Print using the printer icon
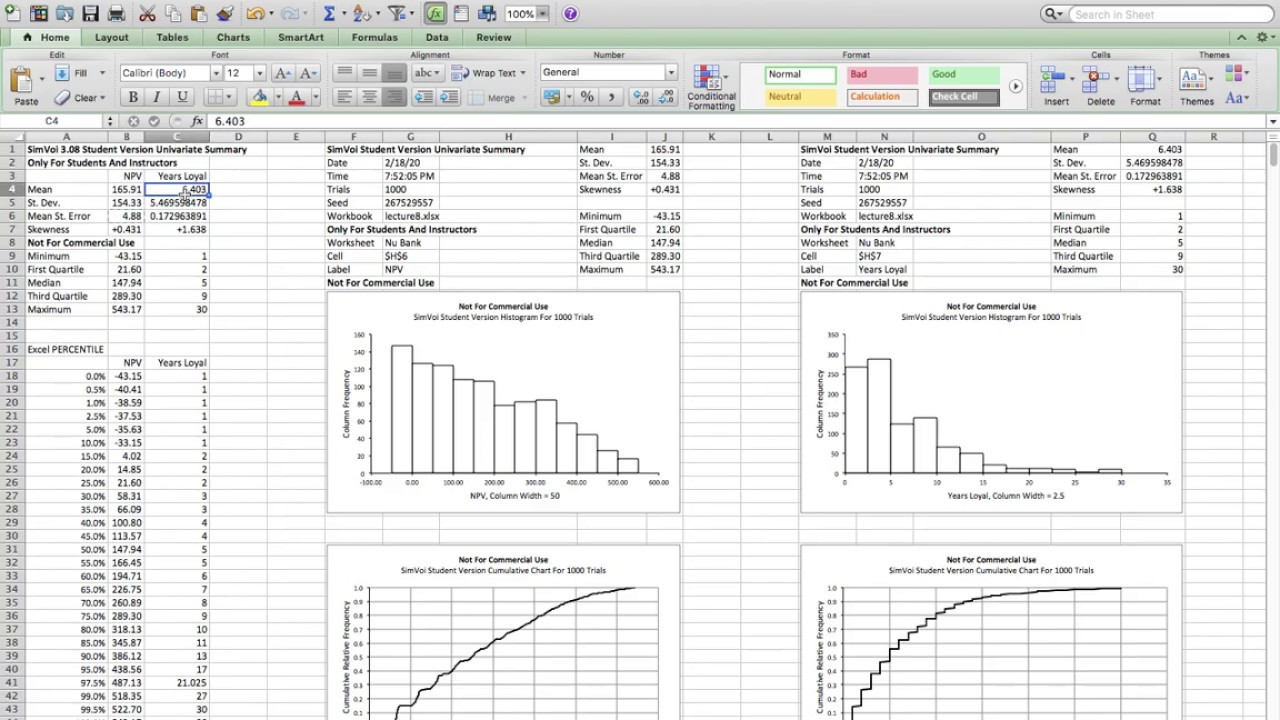 pos(116,14)
